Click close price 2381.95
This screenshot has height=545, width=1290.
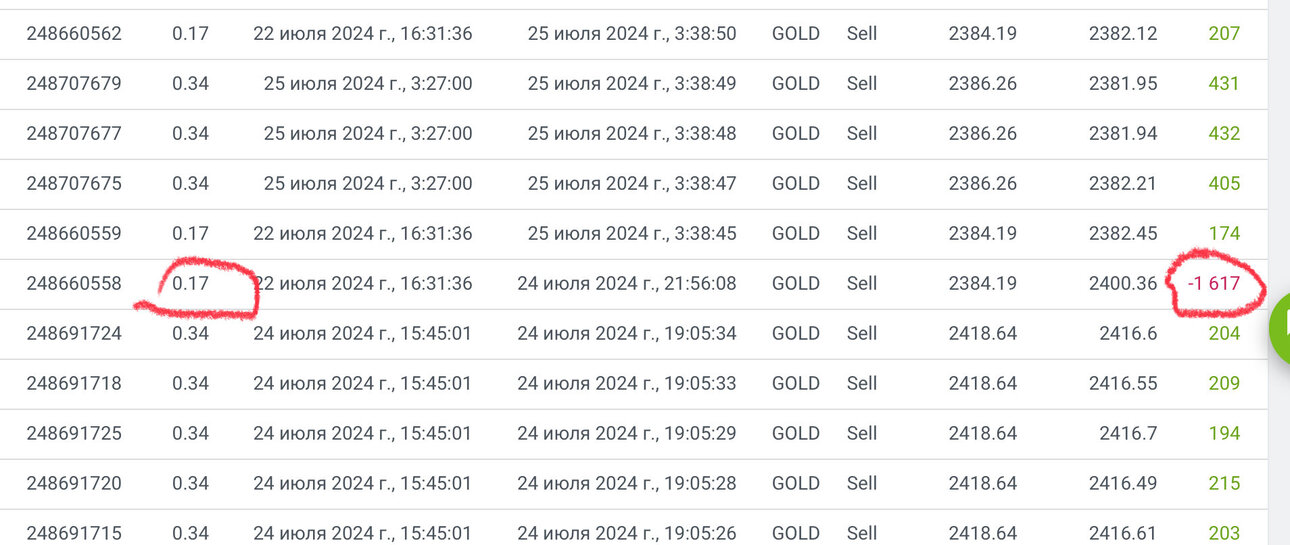(x=1123, y=83)
